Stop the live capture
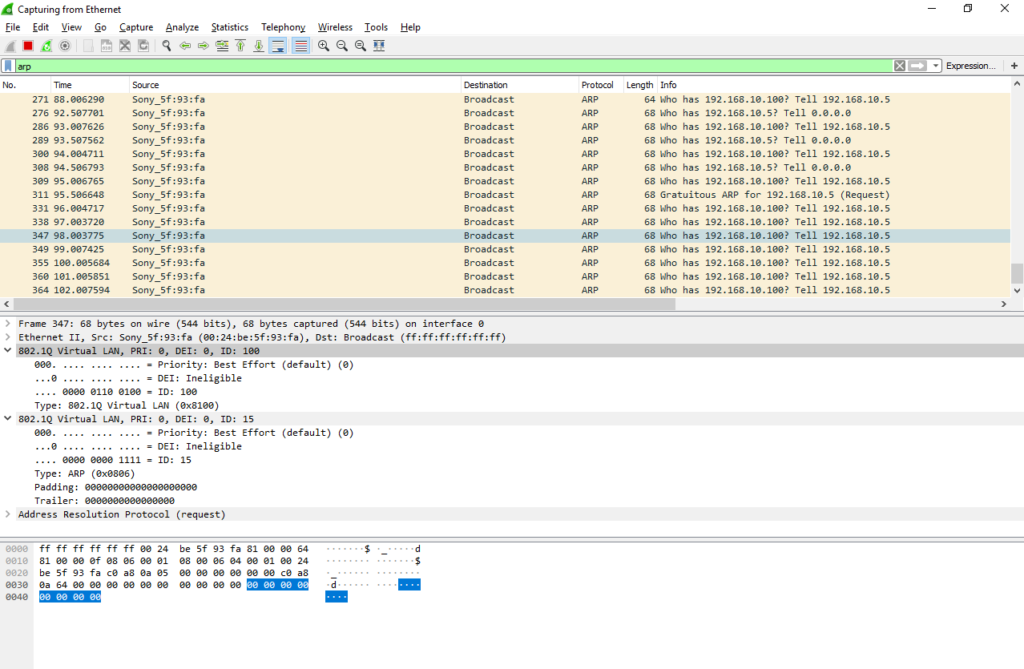 [x=27, y=45]
